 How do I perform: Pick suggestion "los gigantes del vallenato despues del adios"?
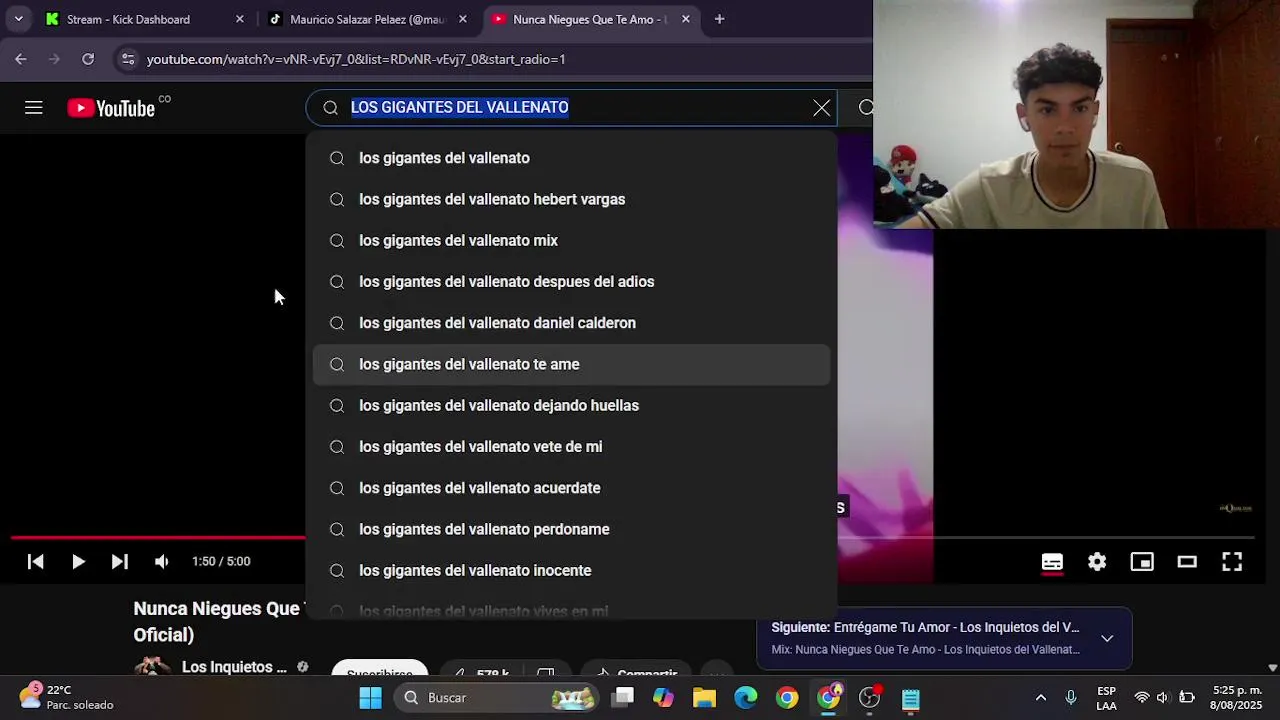[571, 282]
